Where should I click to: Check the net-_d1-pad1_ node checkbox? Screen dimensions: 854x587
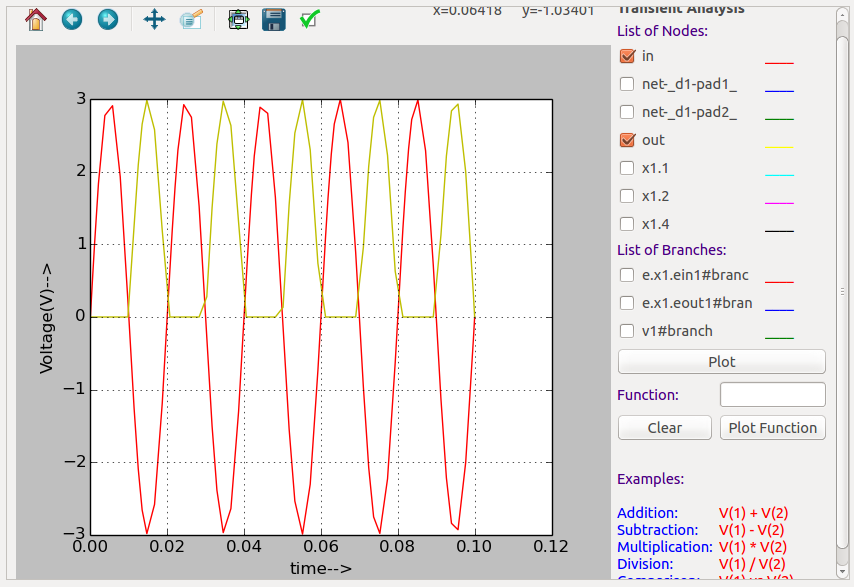click(x=627, y=84)
